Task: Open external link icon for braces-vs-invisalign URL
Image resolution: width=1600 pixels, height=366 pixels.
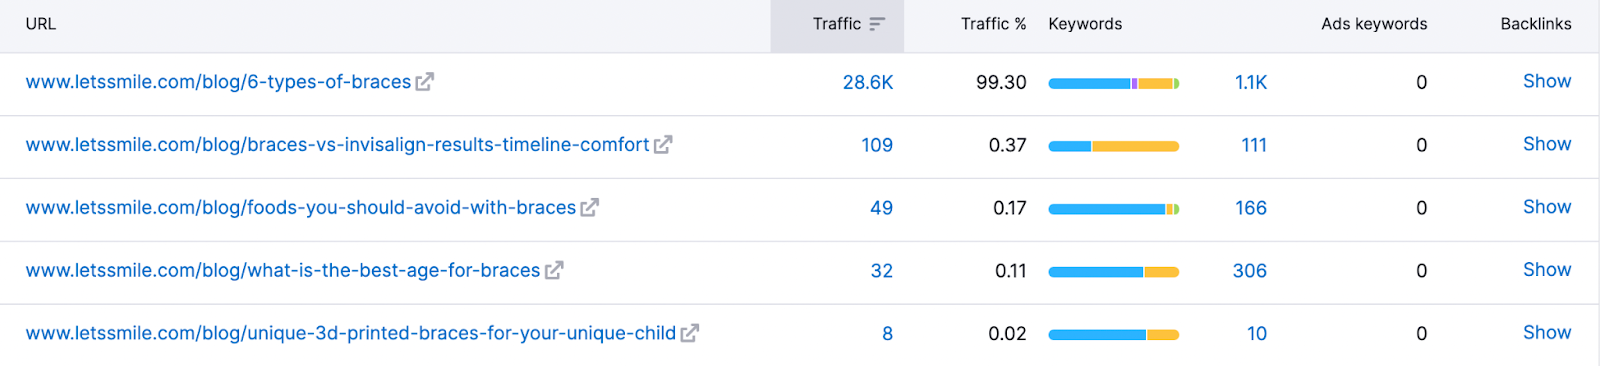Action: pyautogui.click(x=663, y=145)
